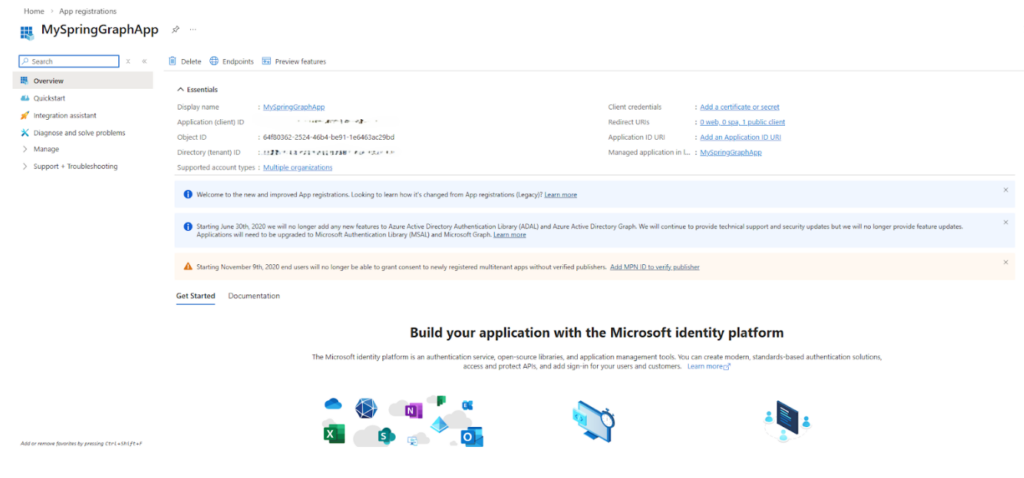Click Learn more in the ADAL banner
Screen dimensions: 1024x478
(x=509, y=234)
